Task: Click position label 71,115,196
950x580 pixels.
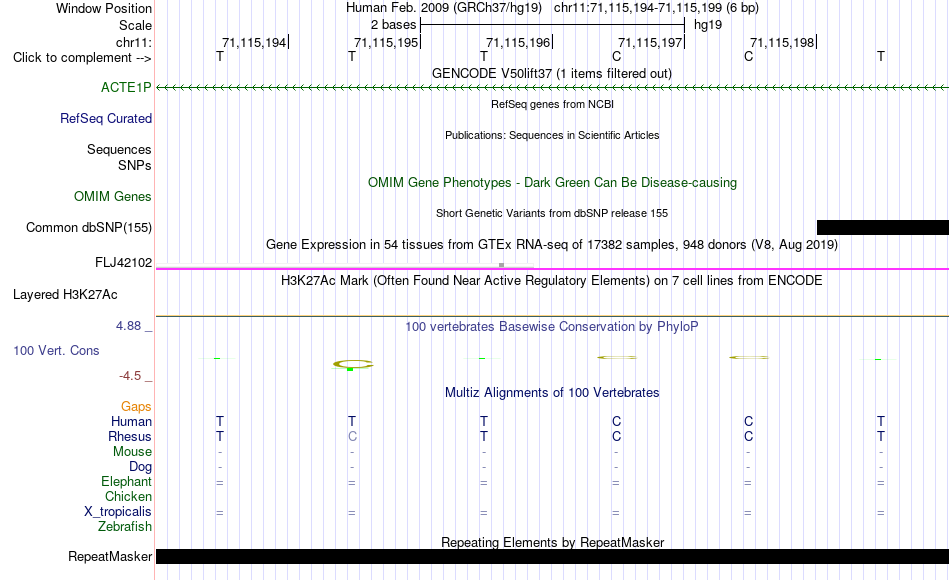Action: [518, 42]
